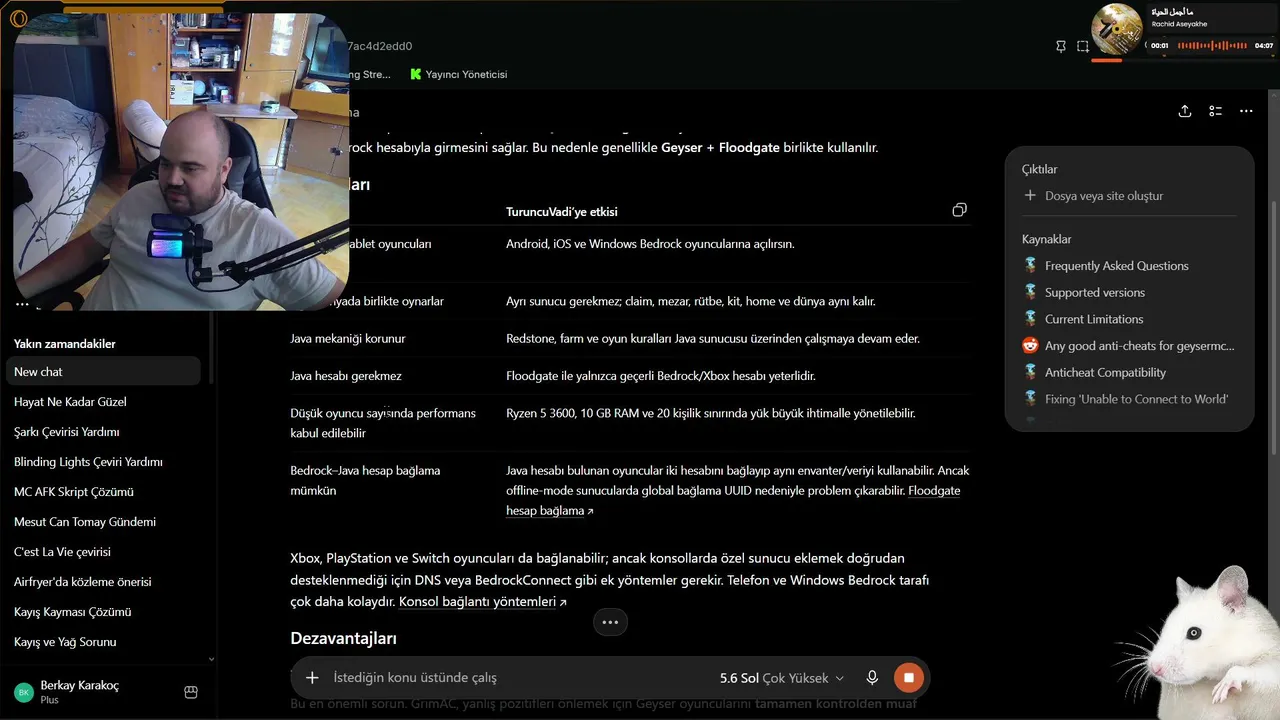Open the 5.6 Sol Çok Yüksek model dropdown

coord(782,678)
